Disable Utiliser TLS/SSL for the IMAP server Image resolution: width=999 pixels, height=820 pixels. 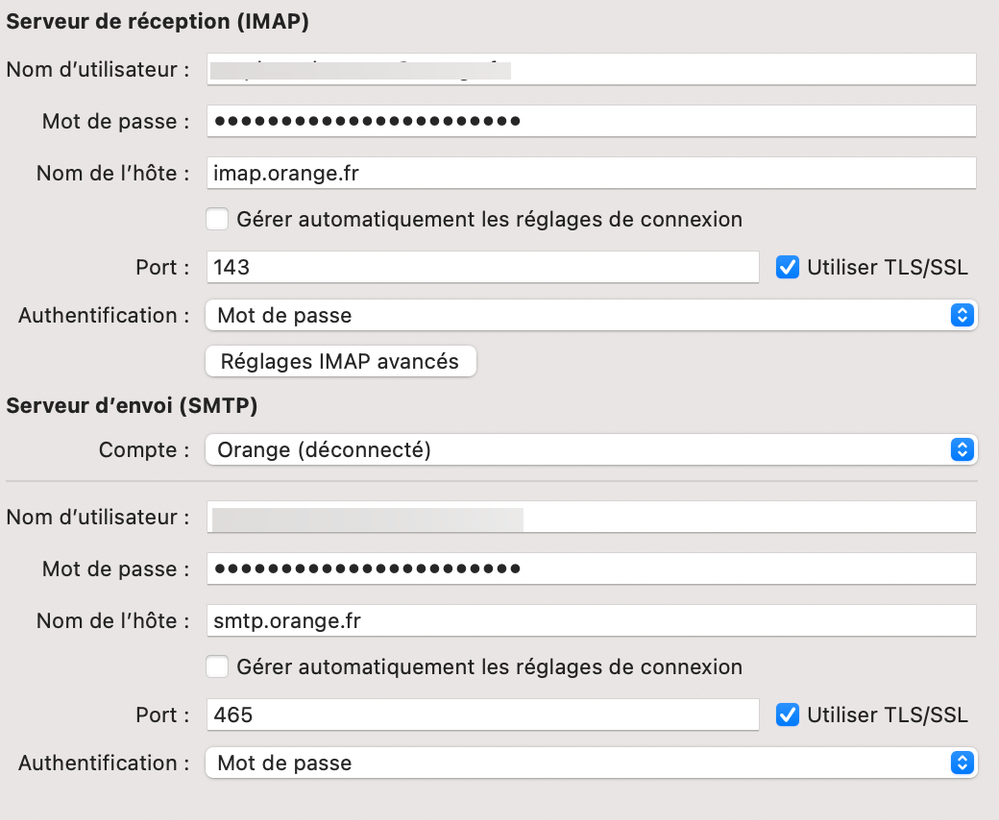click(787, 267)
